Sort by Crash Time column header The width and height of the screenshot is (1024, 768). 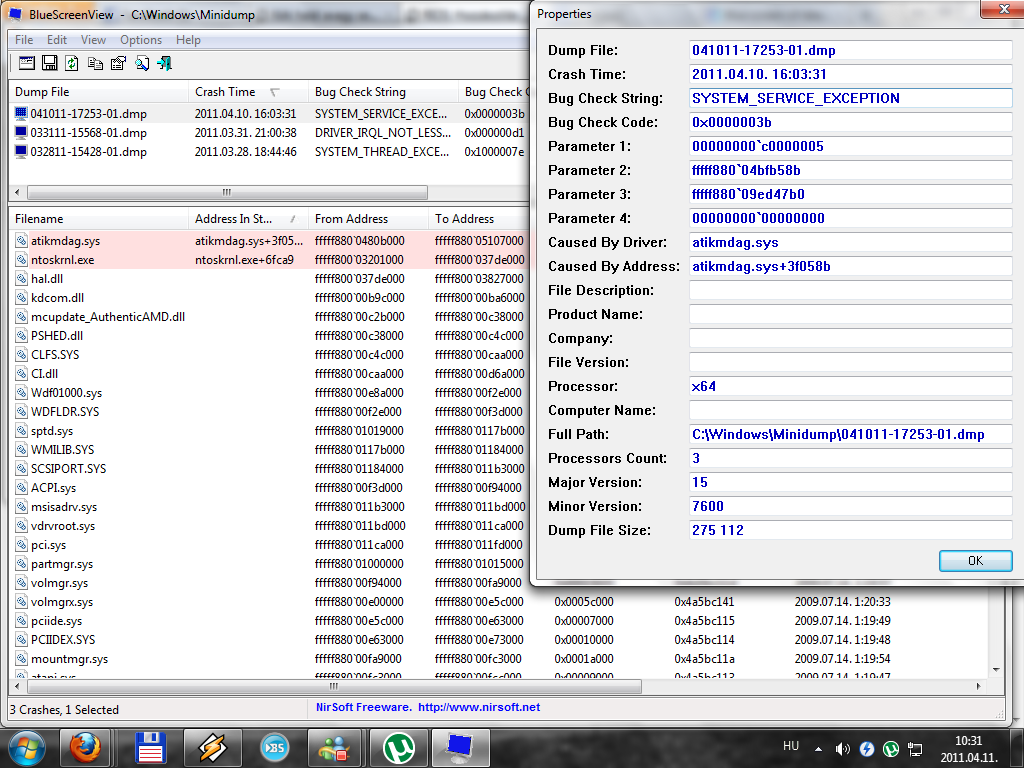[x=249, y=92]
